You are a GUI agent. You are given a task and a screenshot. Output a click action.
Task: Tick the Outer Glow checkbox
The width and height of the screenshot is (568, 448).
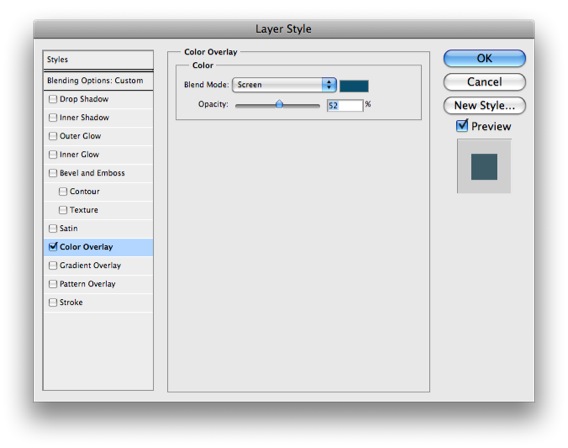coord(53,136)
